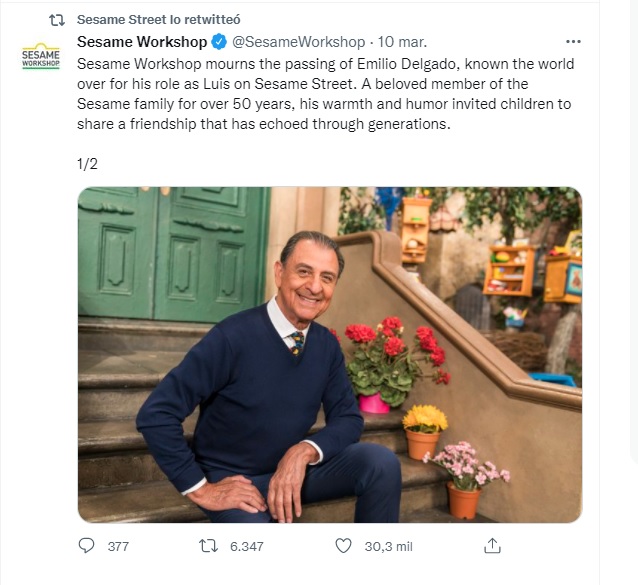Open the three-dot more options menu

tap(573, 42)
